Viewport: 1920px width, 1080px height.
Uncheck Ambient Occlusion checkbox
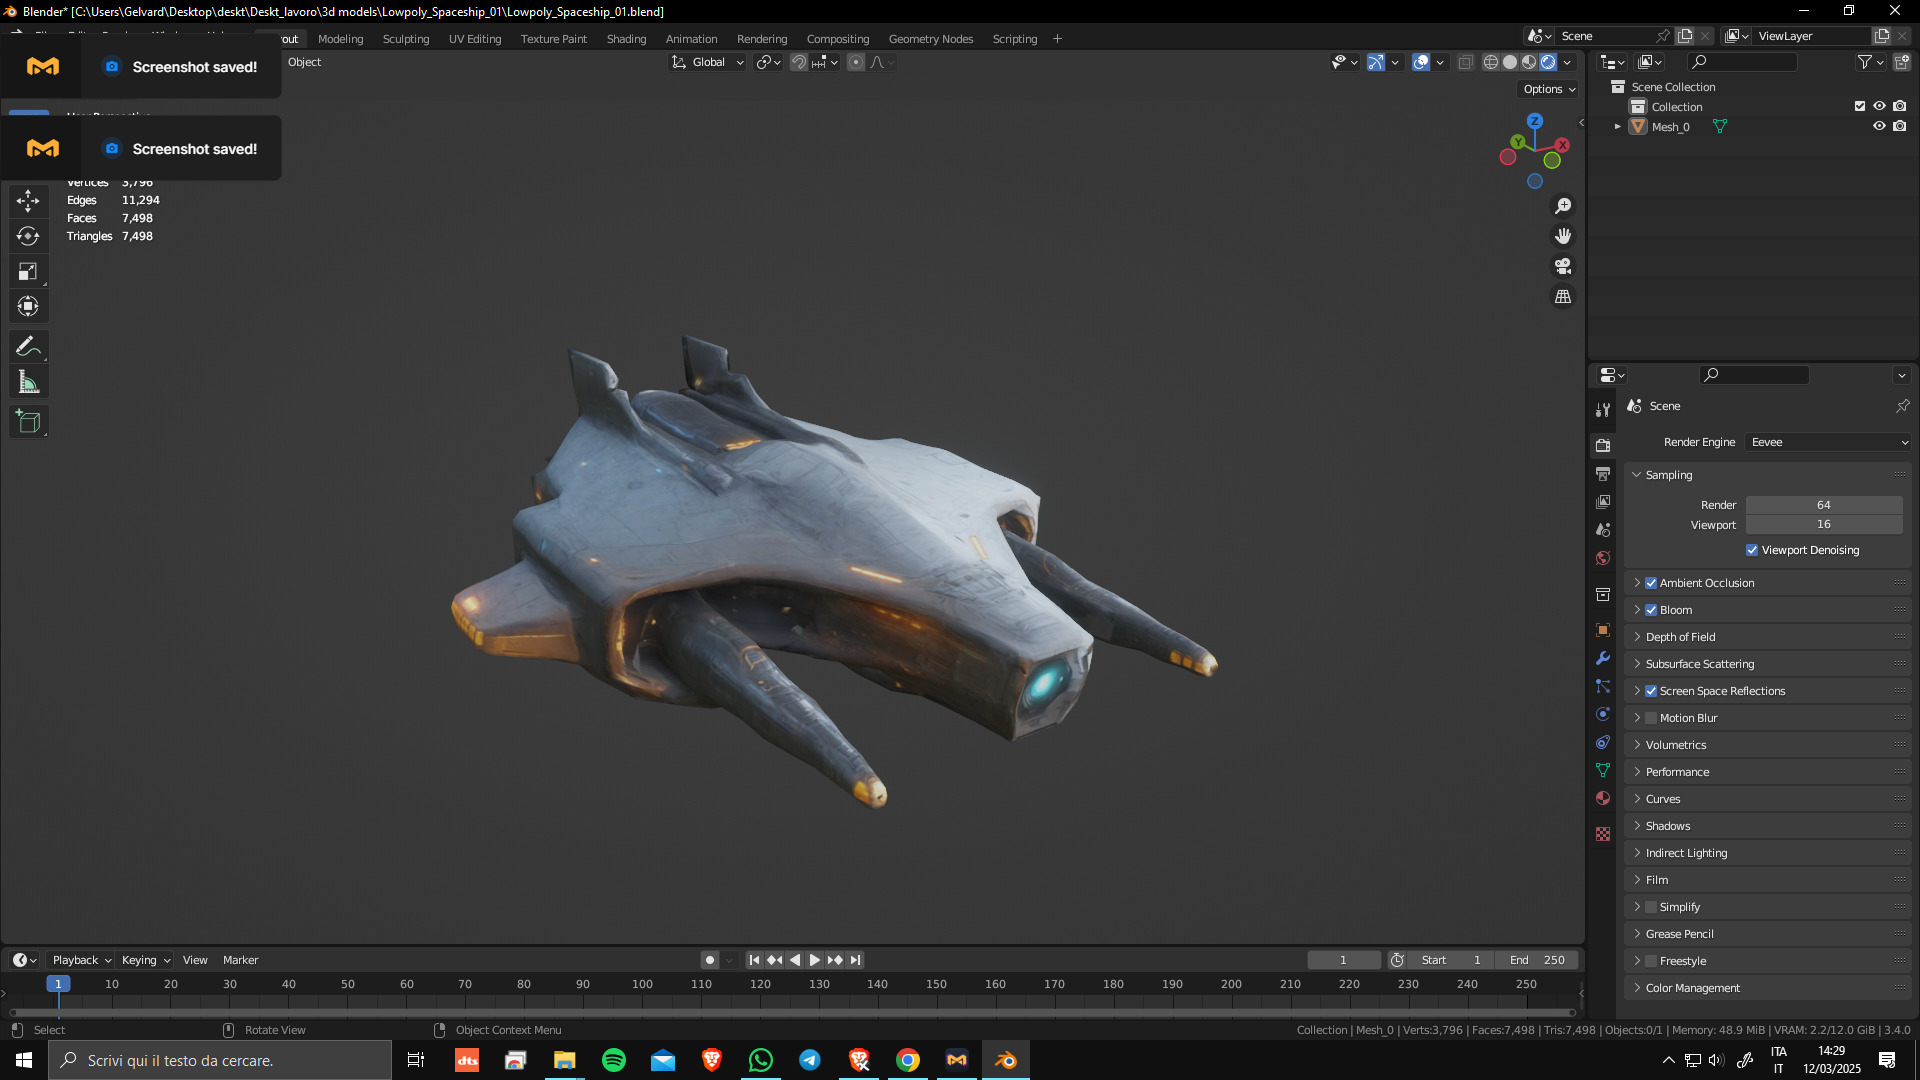tap(1651, 583)
